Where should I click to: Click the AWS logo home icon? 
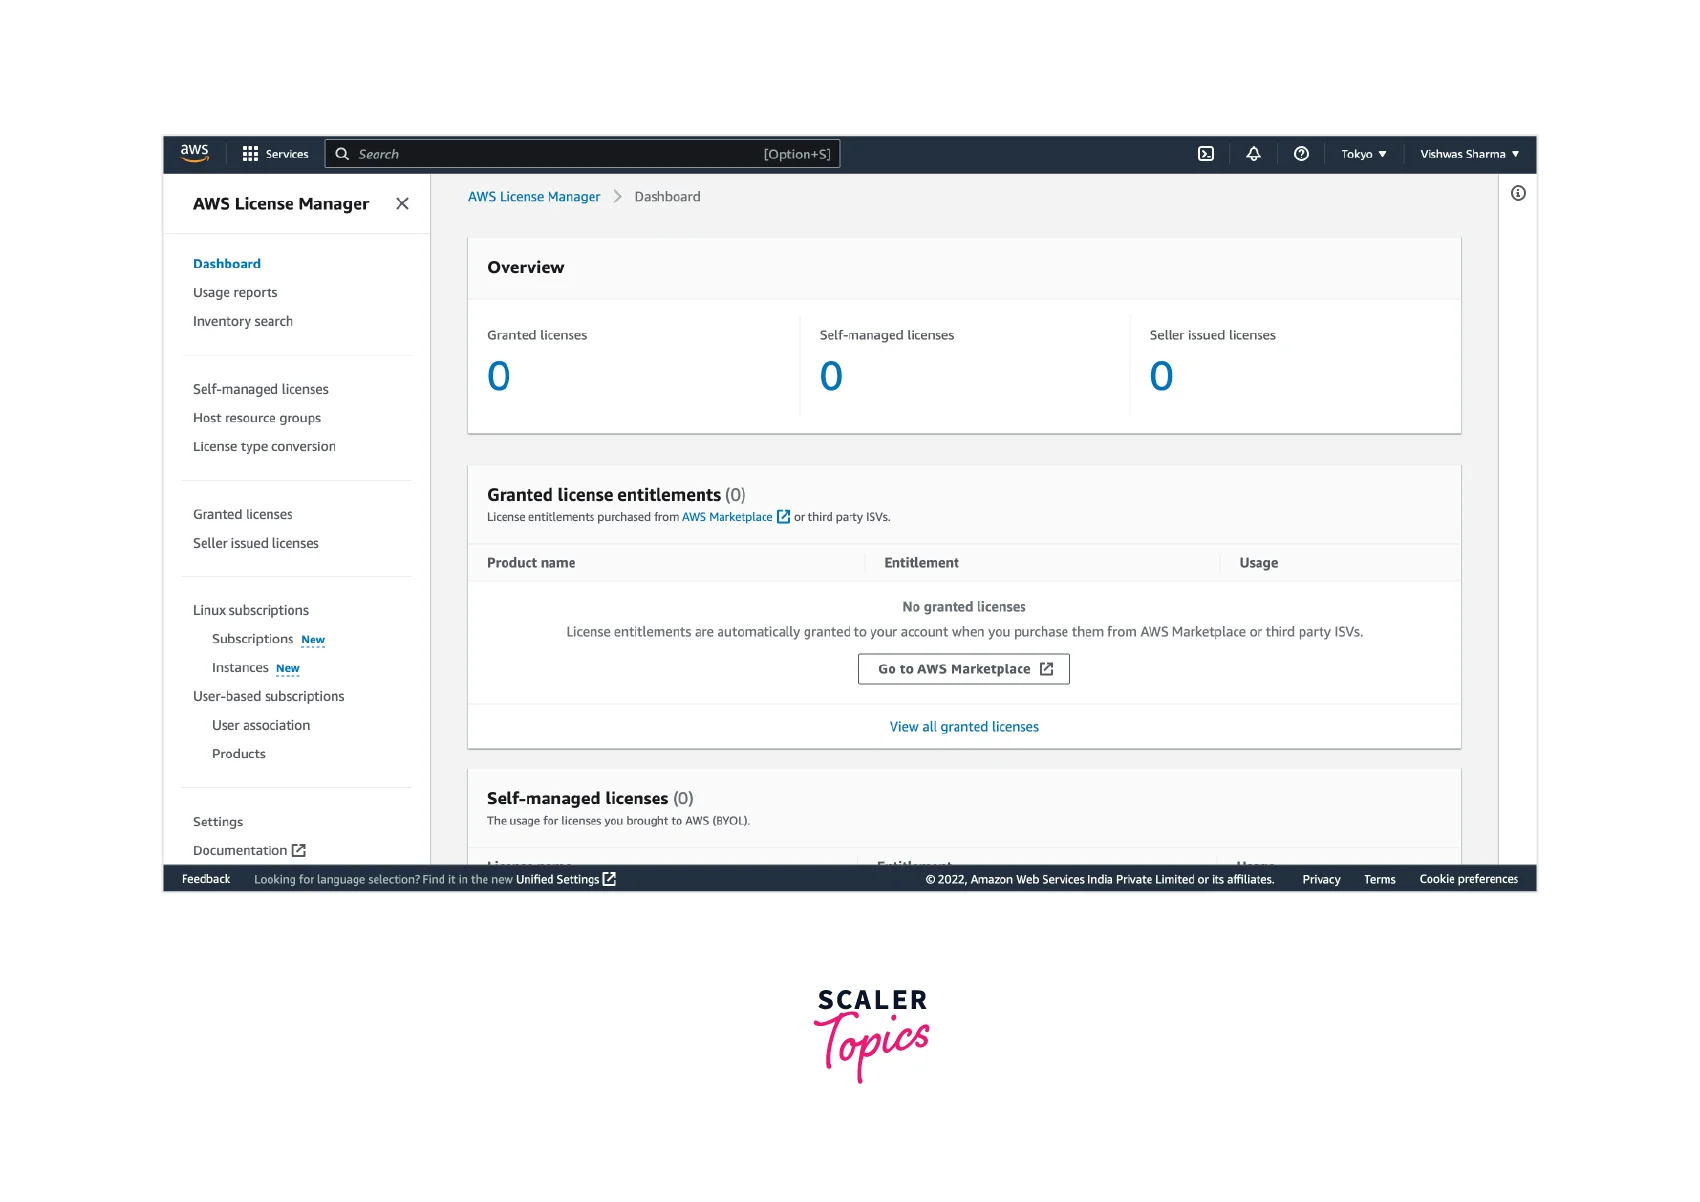(194, 153)
